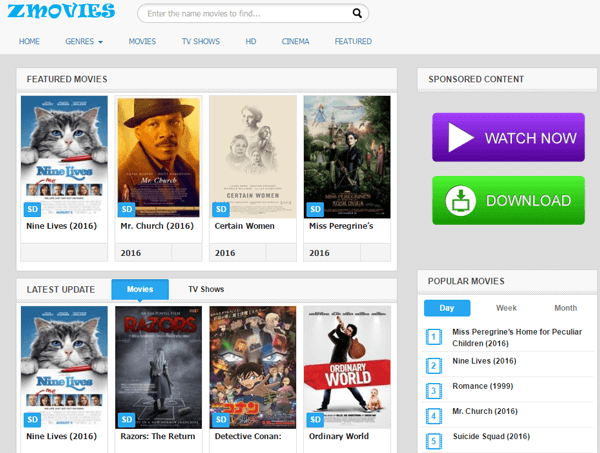This screenshot has width=600, height=453.
Task: Open latest update Nine Lives (2016) title
Action: 61,436
